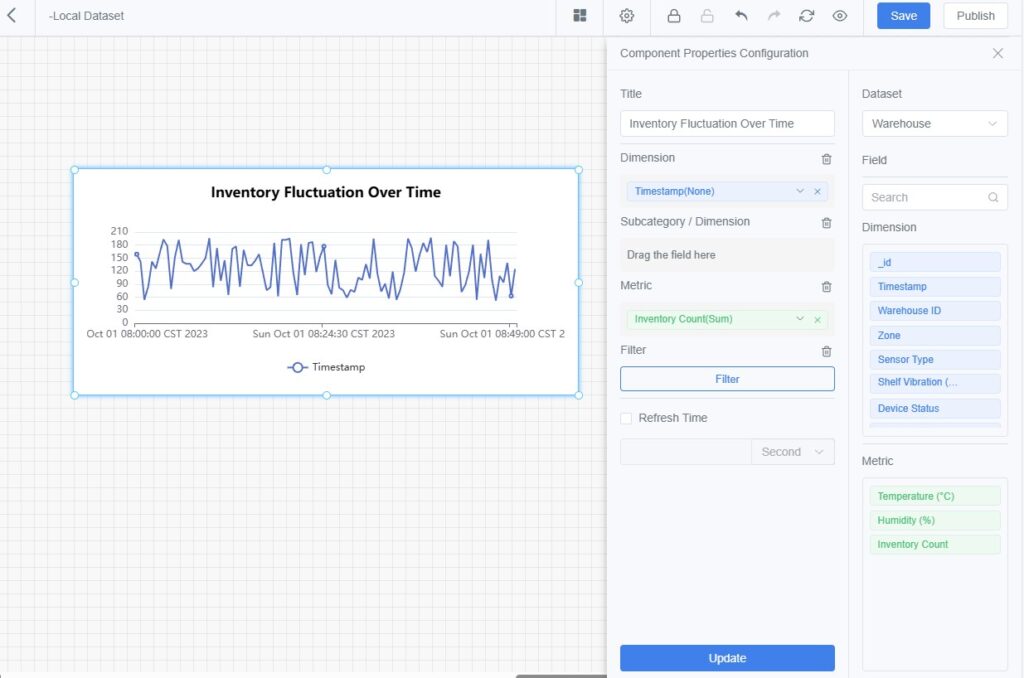Open the component layout grid icon
This screenshot has height=678, width=1024.
[580, 16]
